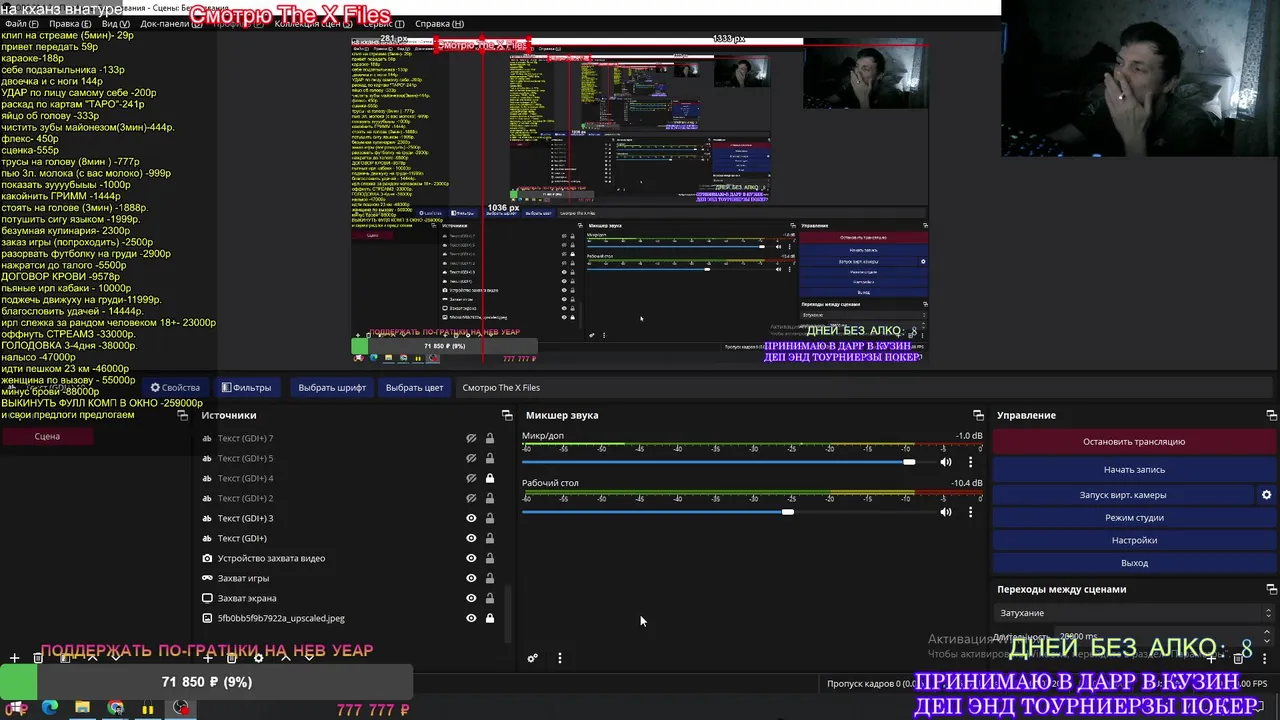
Task: Open File Explorer from the taskbar
Action: coord(82,708)
